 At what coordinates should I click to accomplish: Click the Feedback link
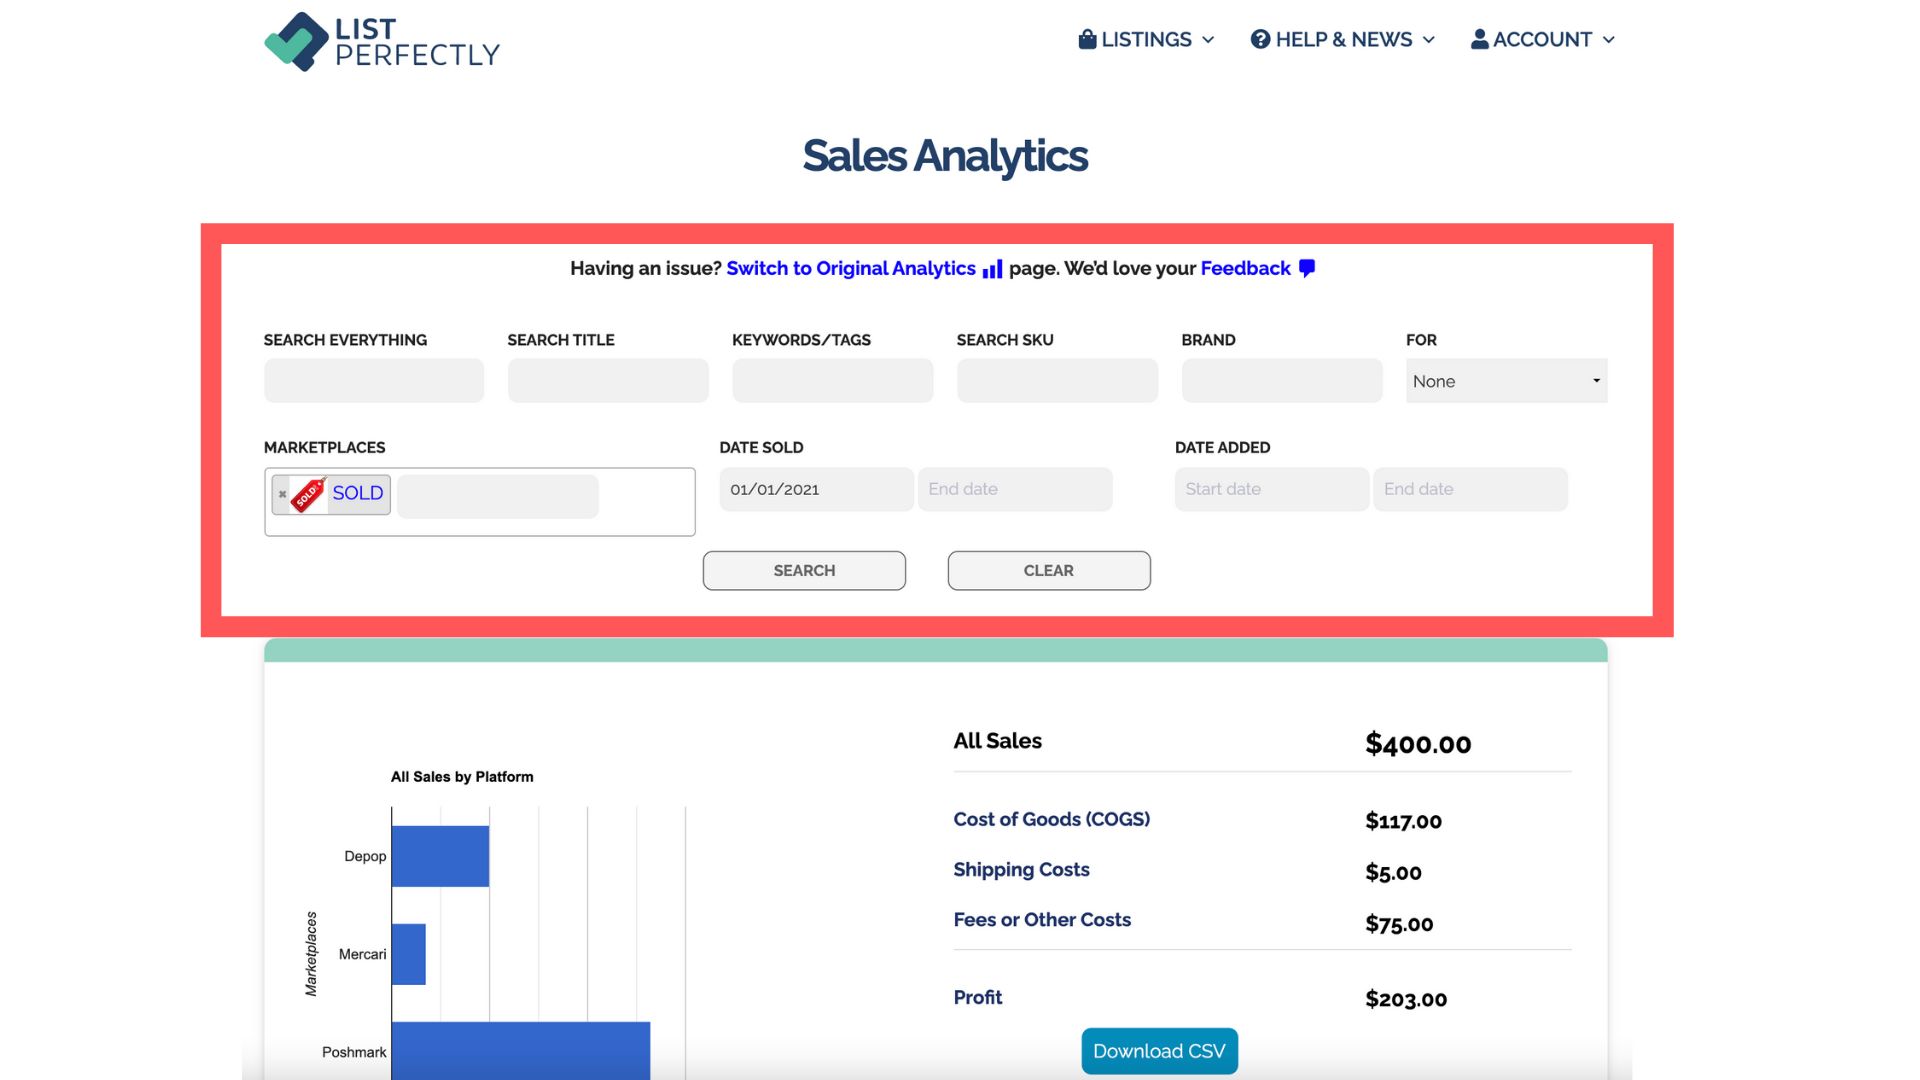[1245, 268]
